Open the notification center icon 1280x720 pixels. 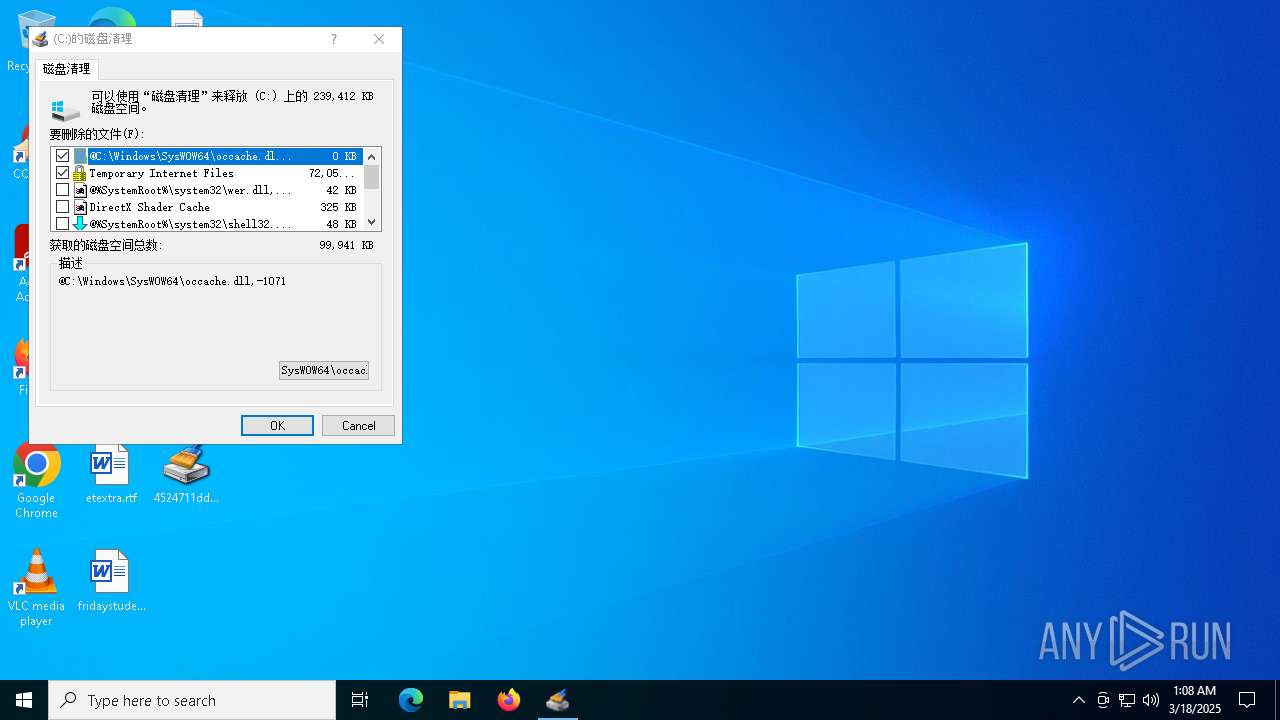click(x=1247, y=700)
